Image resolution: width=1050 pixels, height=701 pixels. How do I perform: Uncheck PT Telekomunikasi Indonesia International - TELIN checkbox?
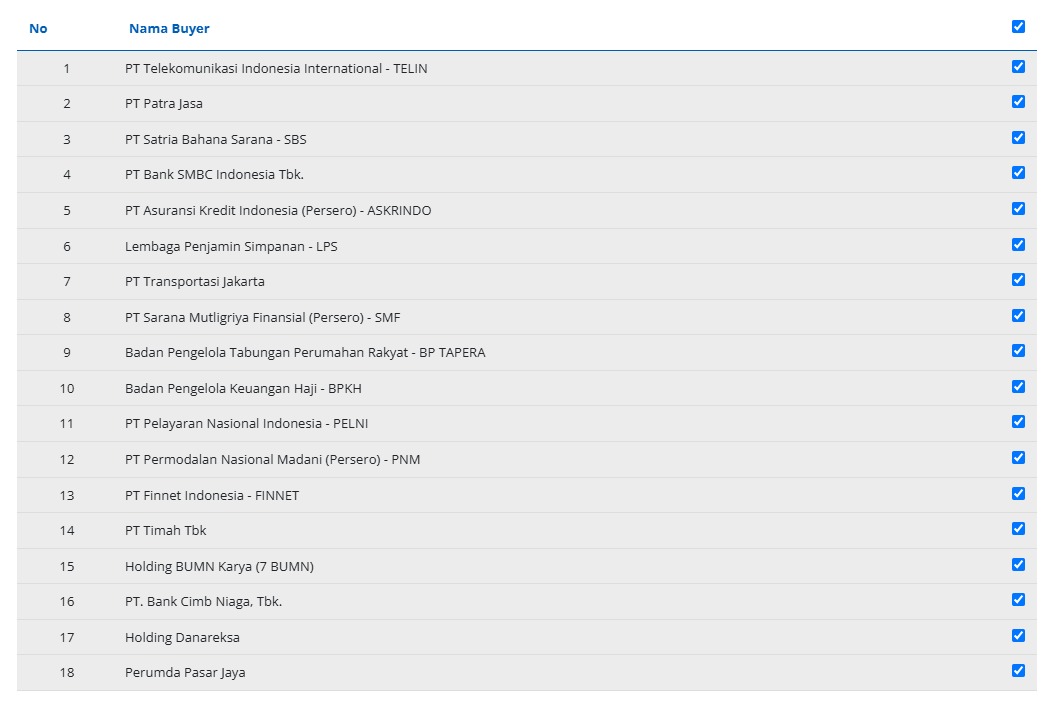coord(1018,67)
